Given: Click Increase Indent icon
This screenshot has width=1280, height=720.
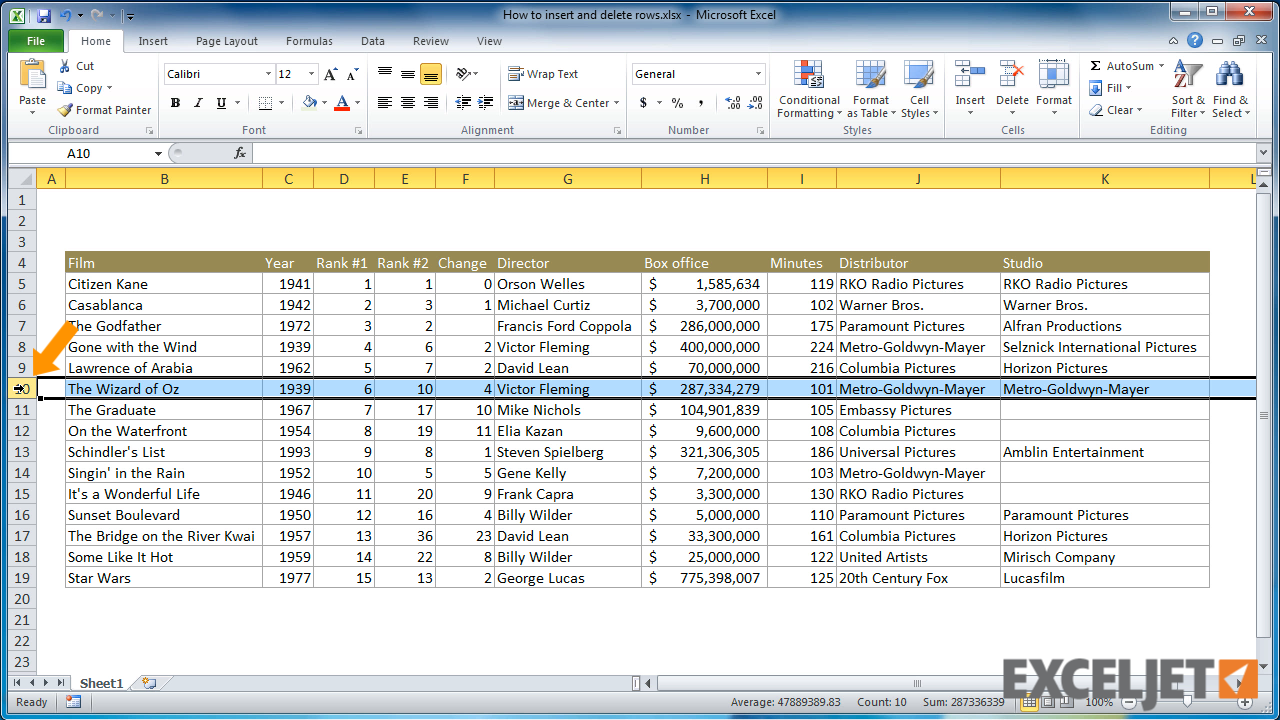Looking at the screenshot, I should tap(485, 103).
